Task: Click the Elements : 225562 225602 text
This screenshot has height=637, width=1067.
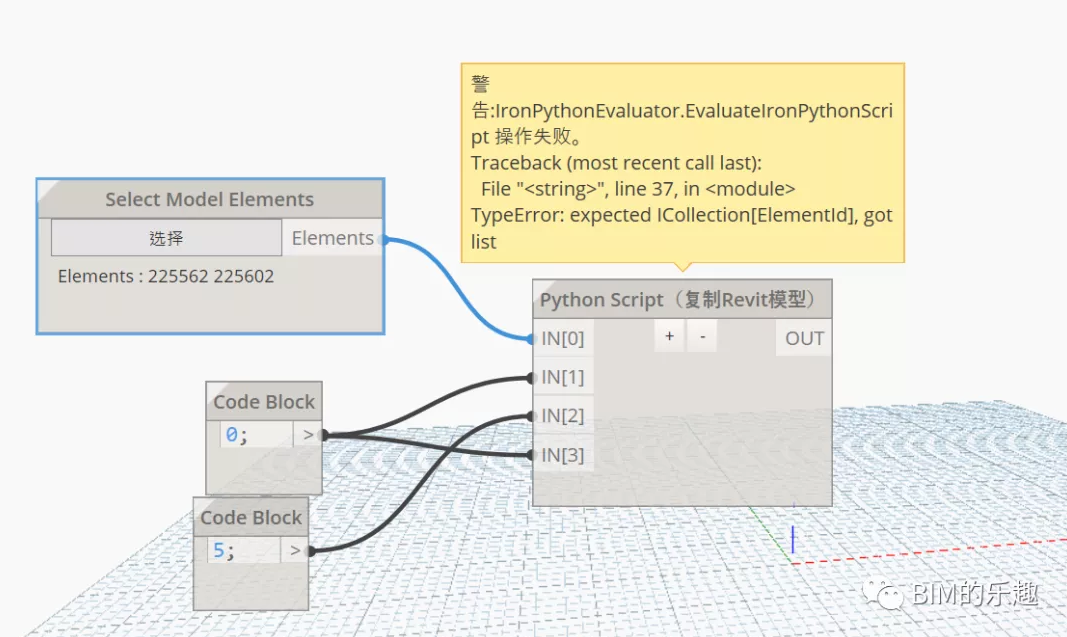Action: (x=166, y=276)
